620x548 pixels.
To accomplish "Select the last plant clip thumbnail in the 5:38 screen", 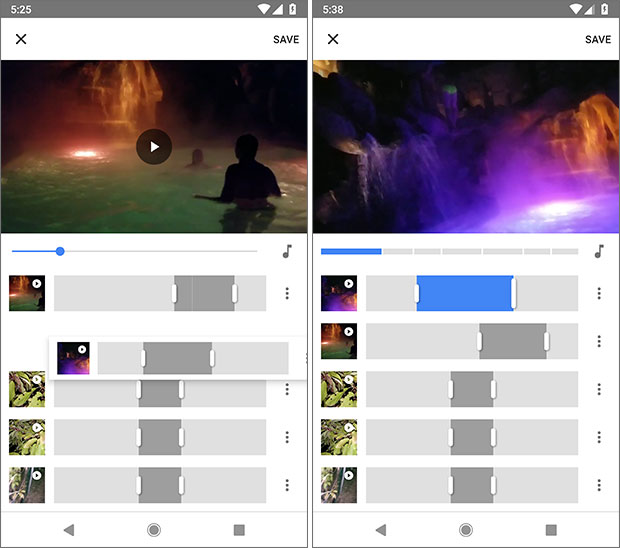I will [339, 485].
